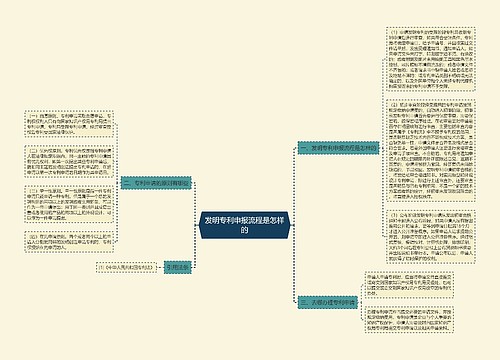Click connector junction left of central node
500x360 pixels.
(x=196, y=225)
